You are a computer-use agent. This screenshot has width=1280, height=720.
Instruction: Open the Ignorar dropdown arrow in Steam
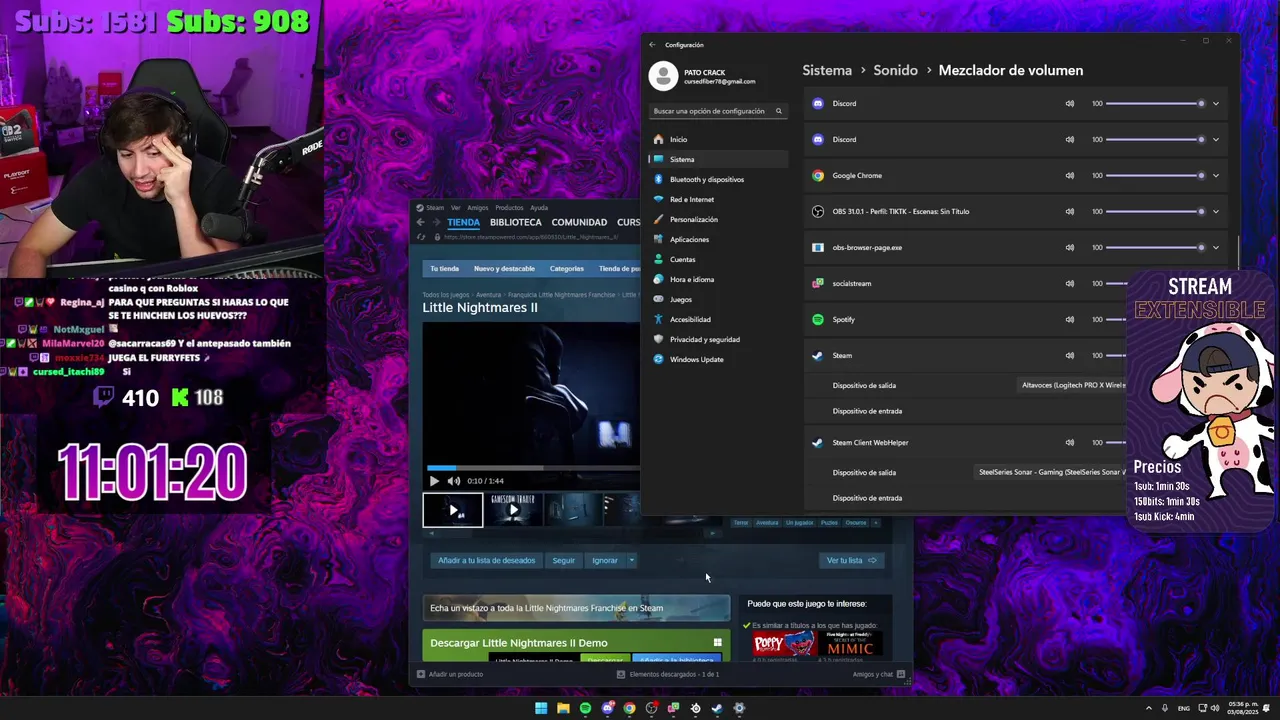631,560
